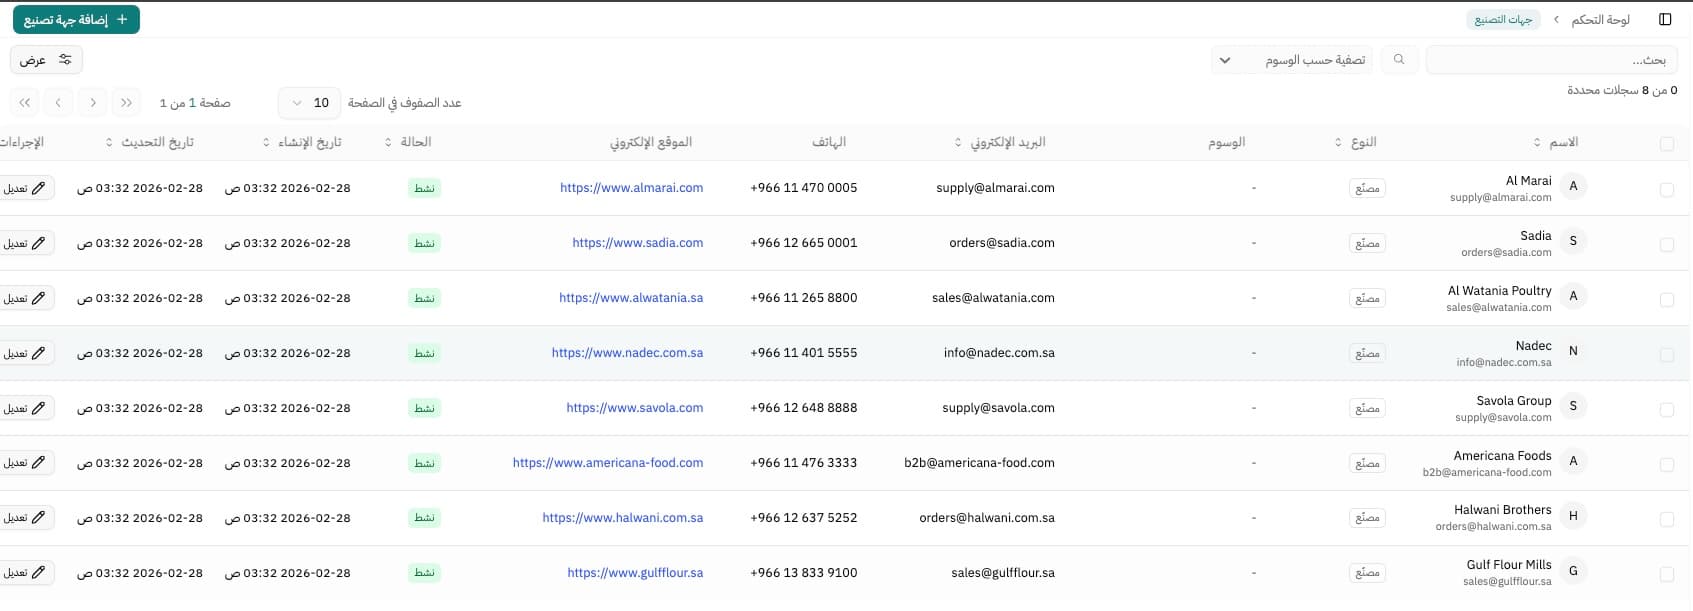The image size is (1693, 611).
Task: Tick the select-all checkbox in table header
Action: point(1666,144)
